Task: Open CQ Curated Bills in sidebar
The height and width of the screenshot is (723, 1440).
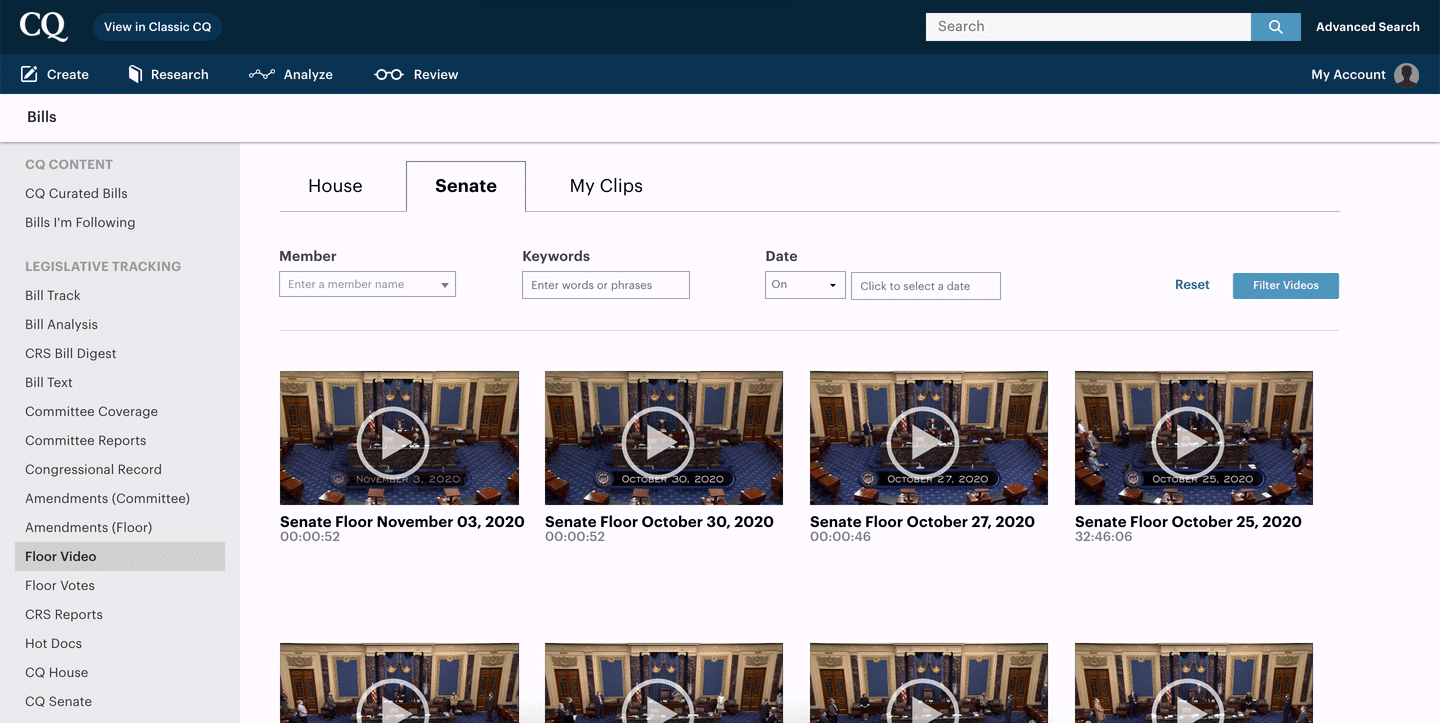Action: click(x=76, y=193)
